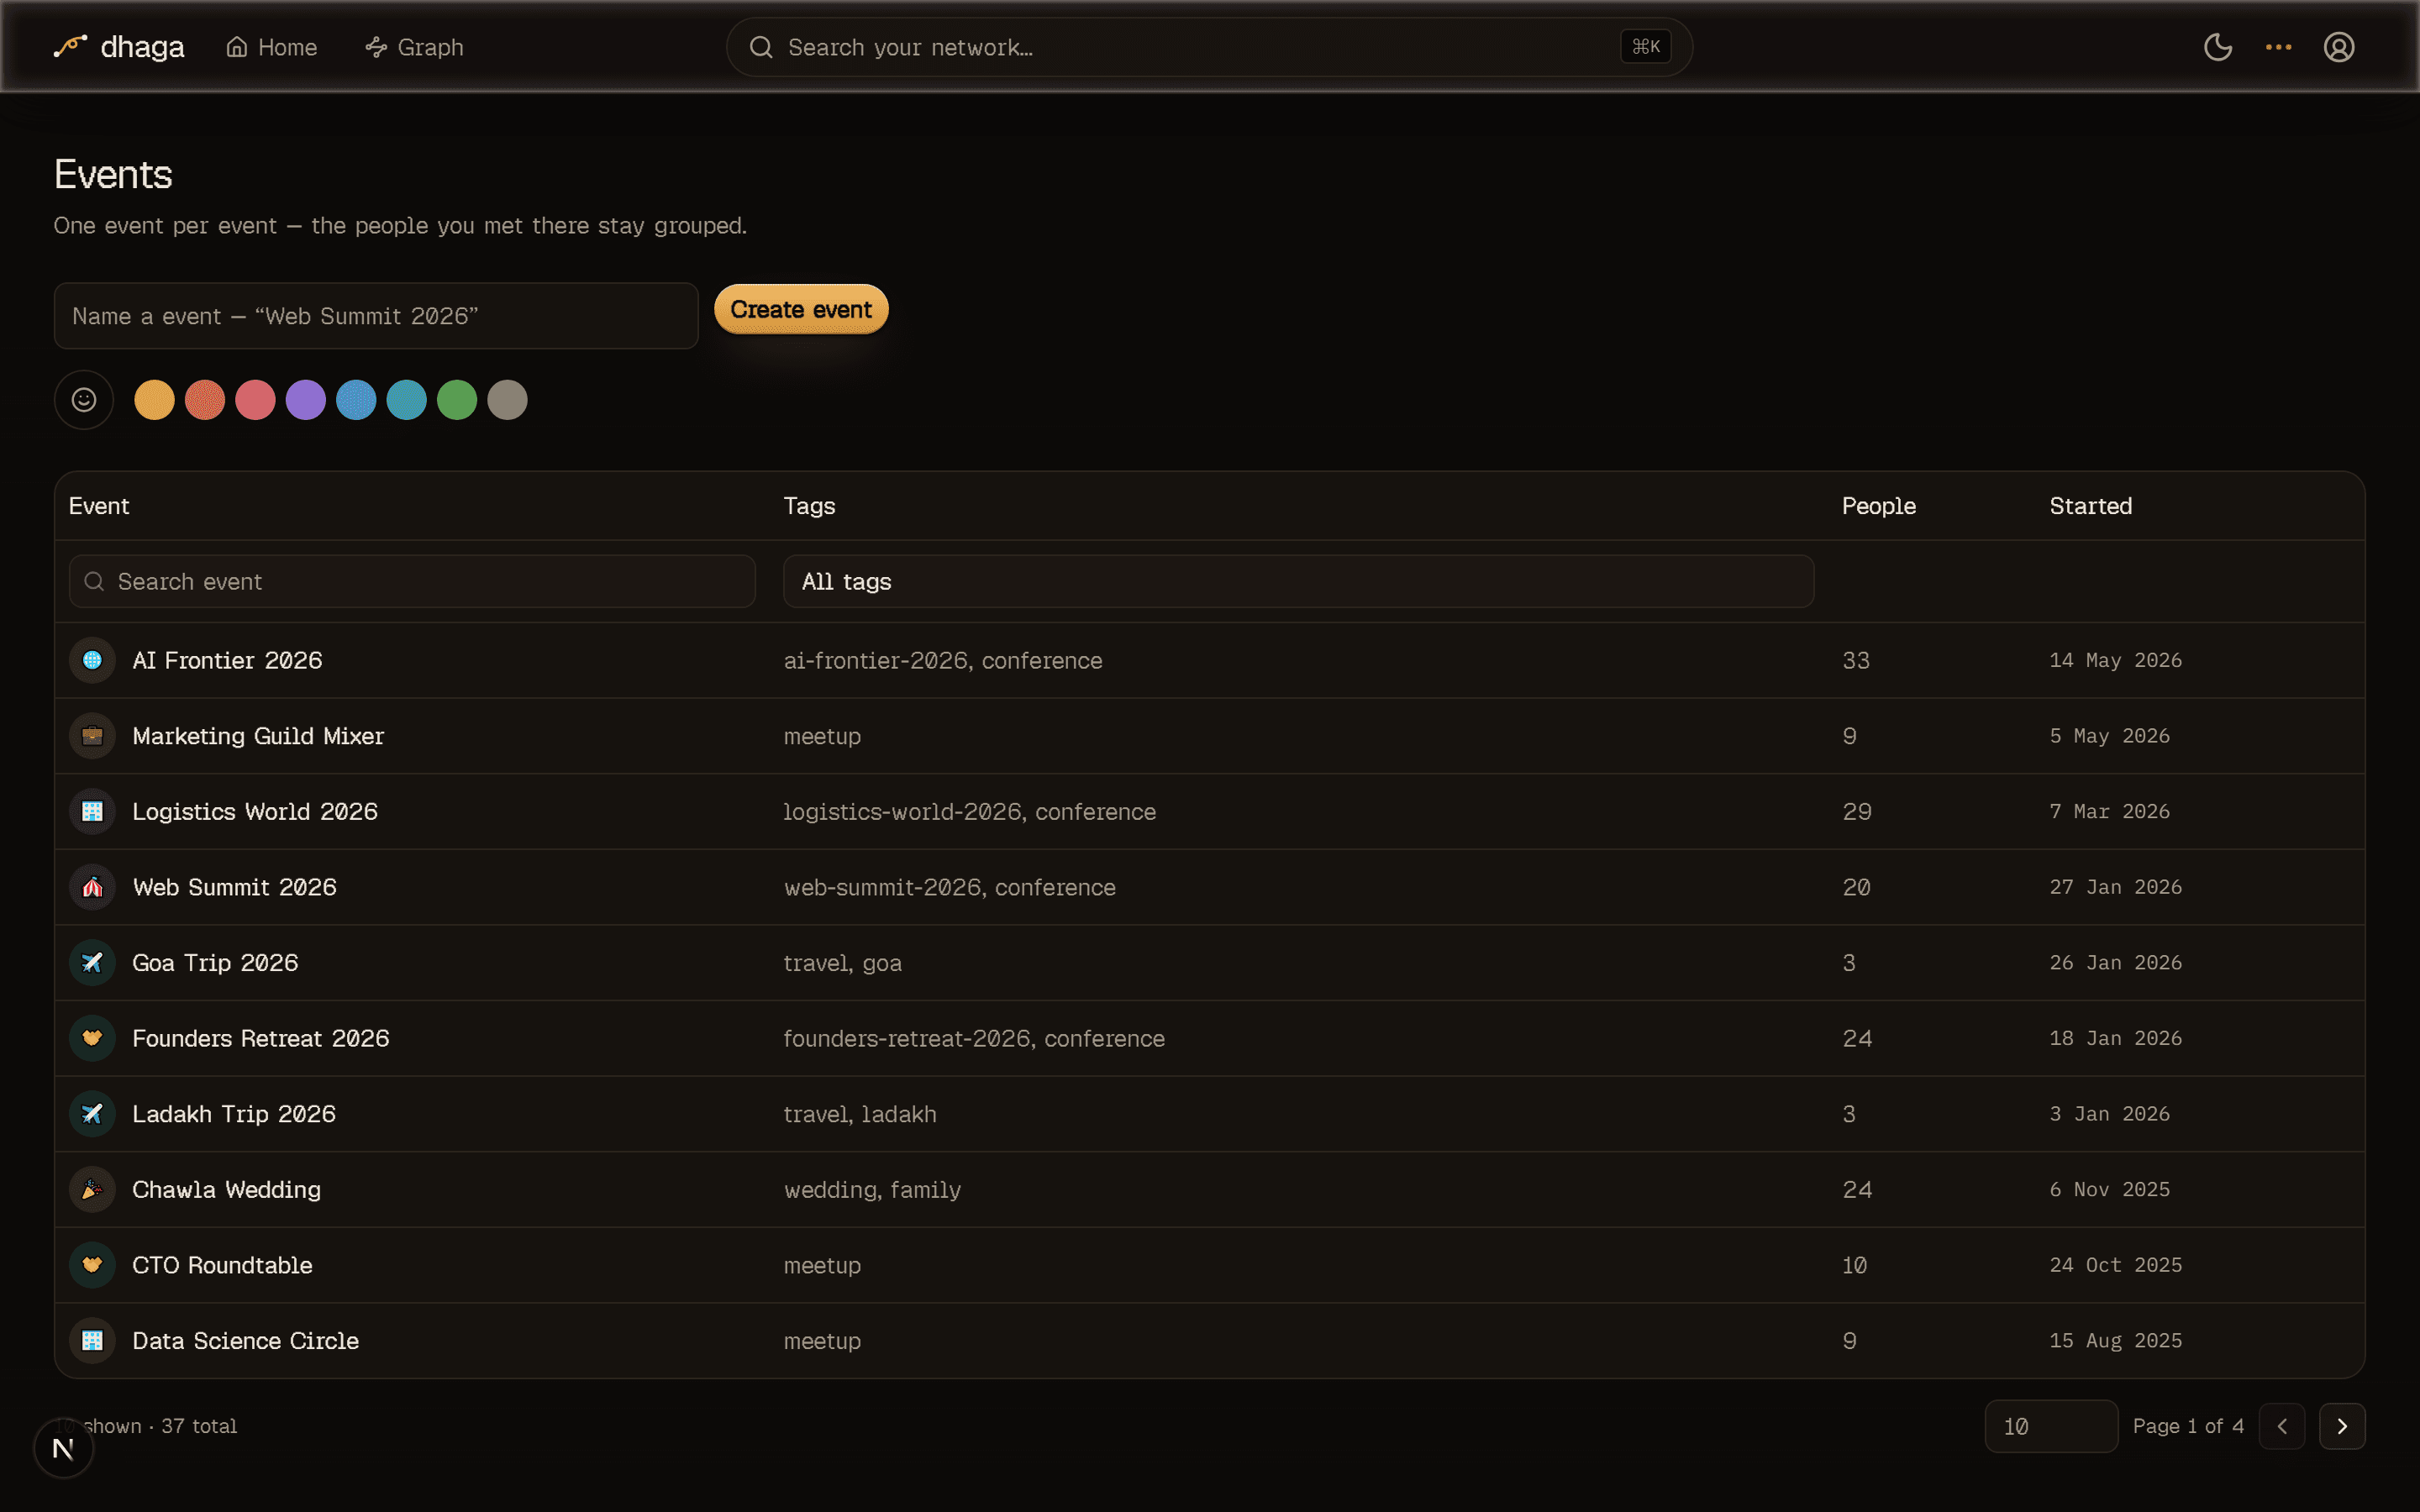Screen dimensions: 2420x1512
Task: Click the round N badge at the bottom left
Action: [x=63, y=1448]
